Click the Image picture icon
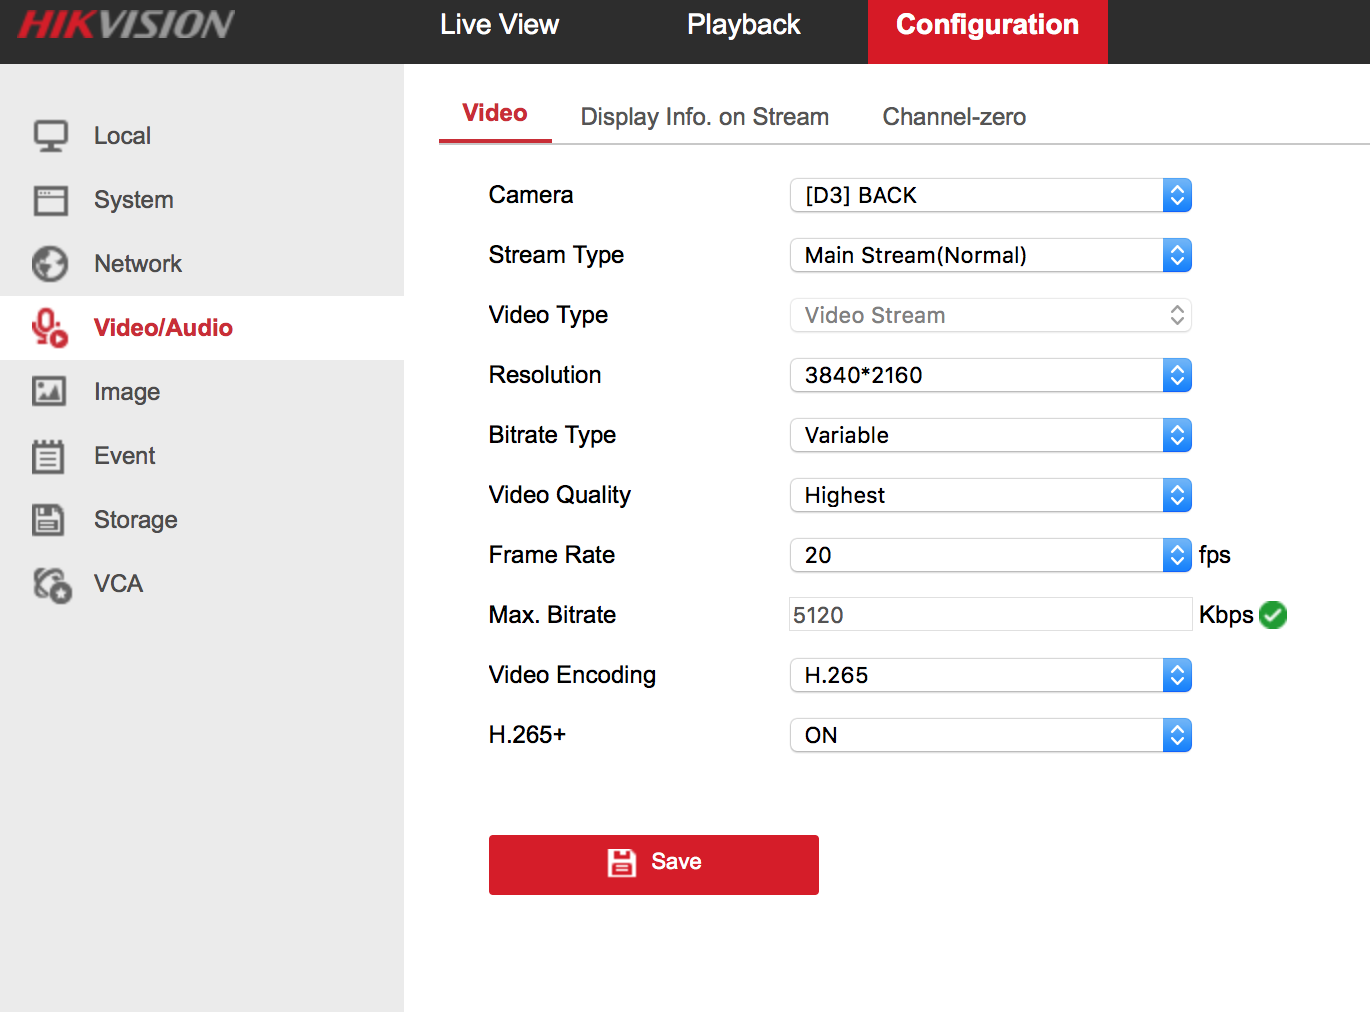Screen dimensions: 1370x1012 [50, 392]
